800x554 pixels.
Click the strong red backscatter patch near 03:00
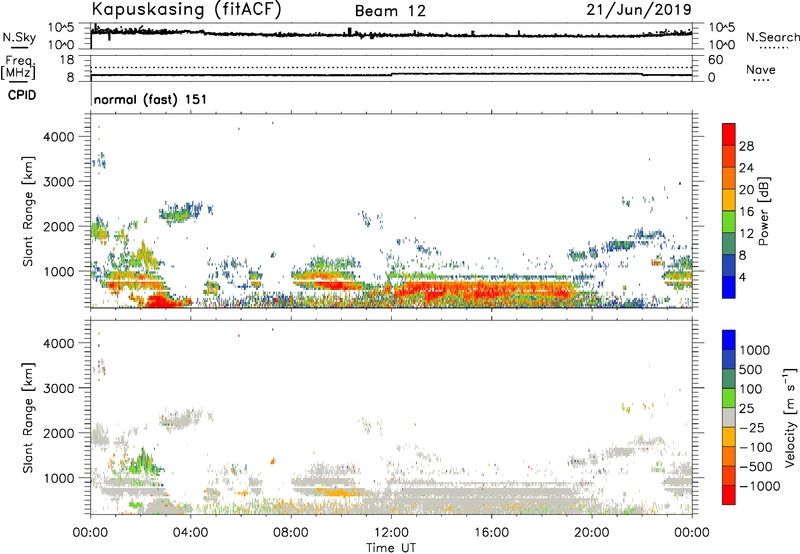(x=164, y=301)
